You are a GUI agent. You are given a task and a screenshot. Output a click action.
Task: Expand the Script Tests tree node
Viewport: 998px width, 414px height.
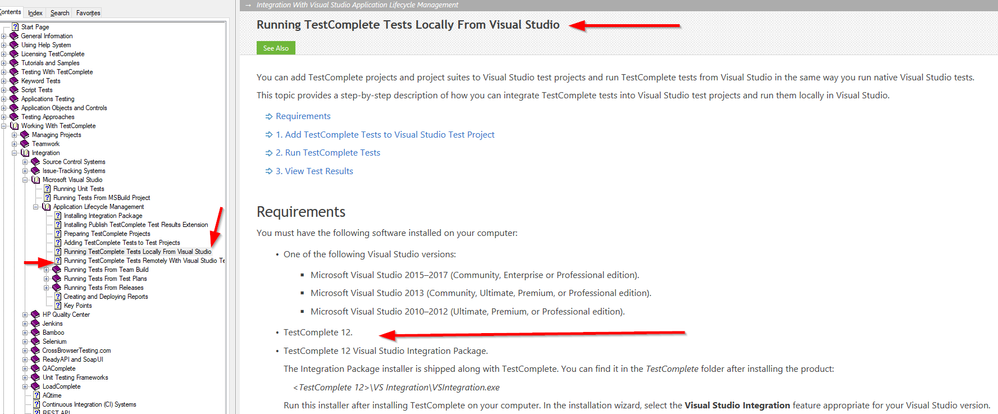coord(4,90)
